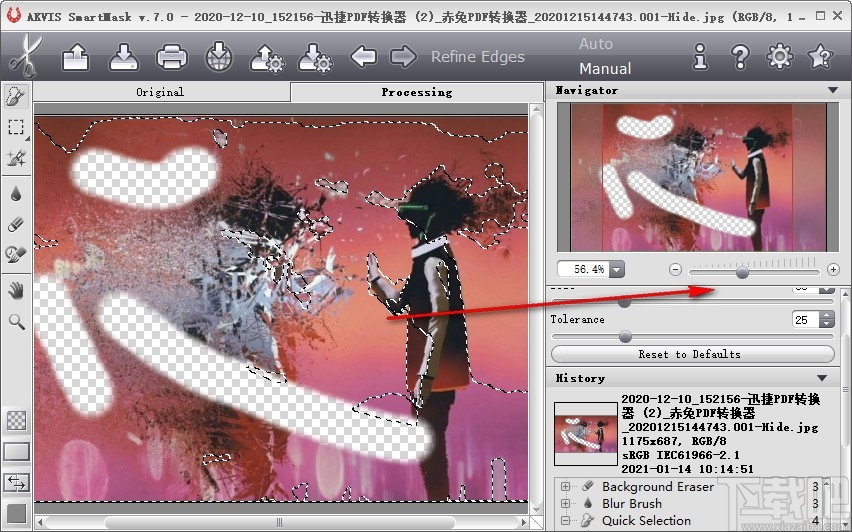Click the gray square color icon
852x532 pixels.
pyautogui.click(x=16, y=513)
